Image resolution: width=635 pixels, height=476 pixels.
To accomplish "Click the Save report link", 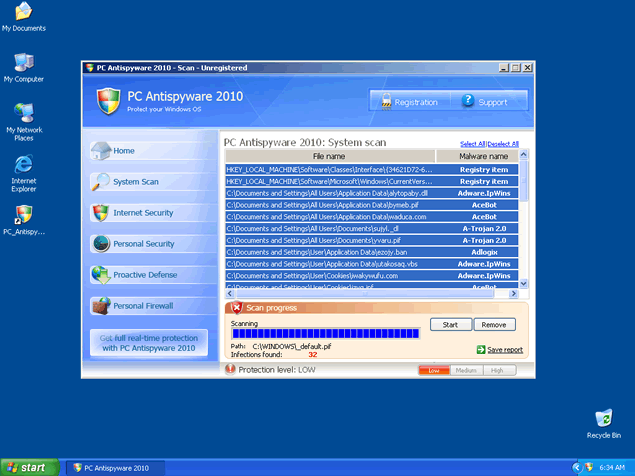I will click(504, 350).
